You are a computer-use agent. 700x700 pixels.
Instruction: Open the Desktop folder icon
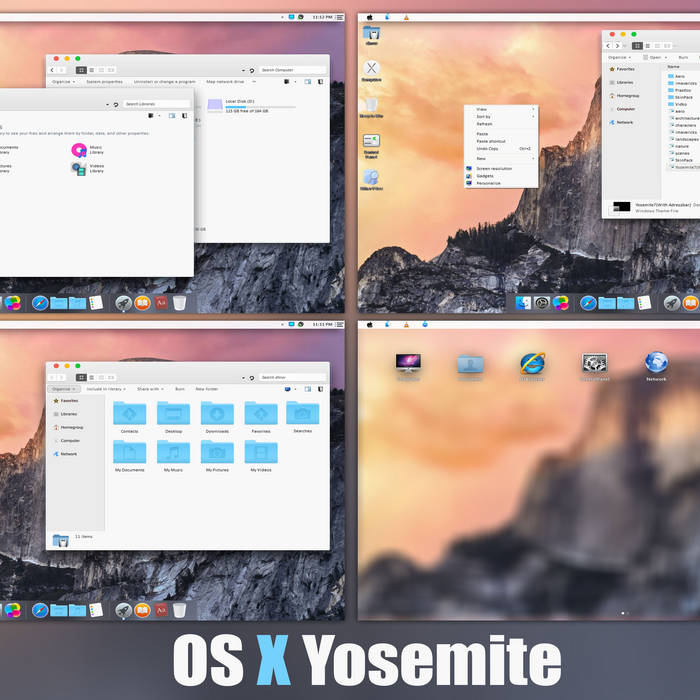pos(173,413)
